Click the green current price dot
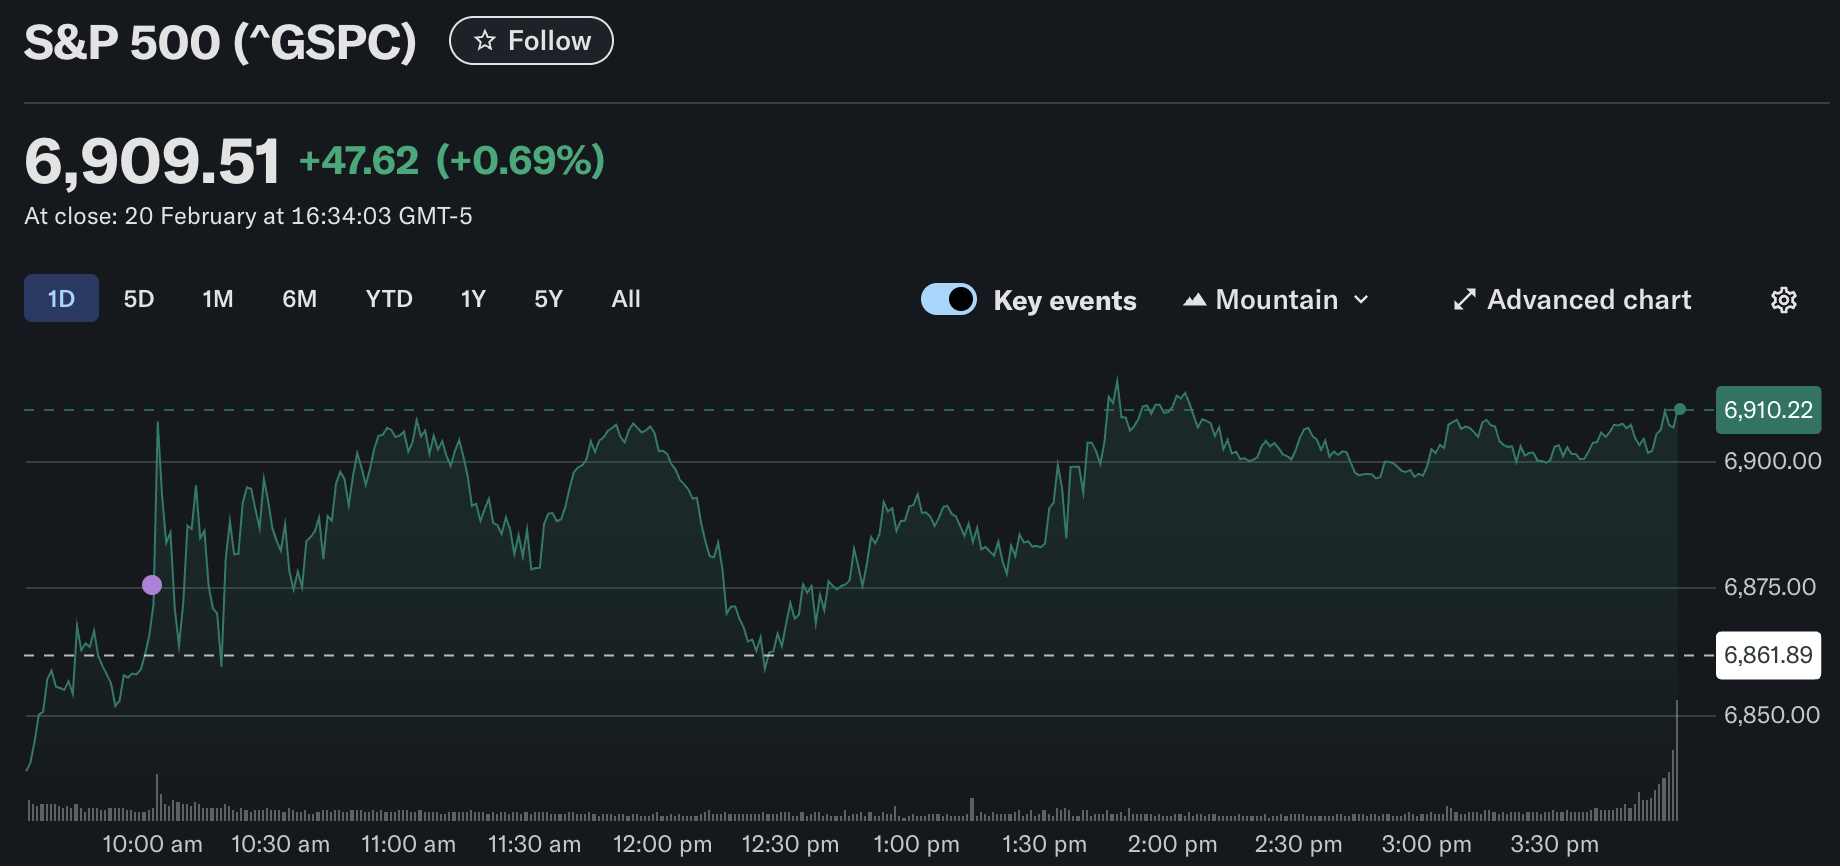This screenshot has width=1840, height=866. 1680,409
